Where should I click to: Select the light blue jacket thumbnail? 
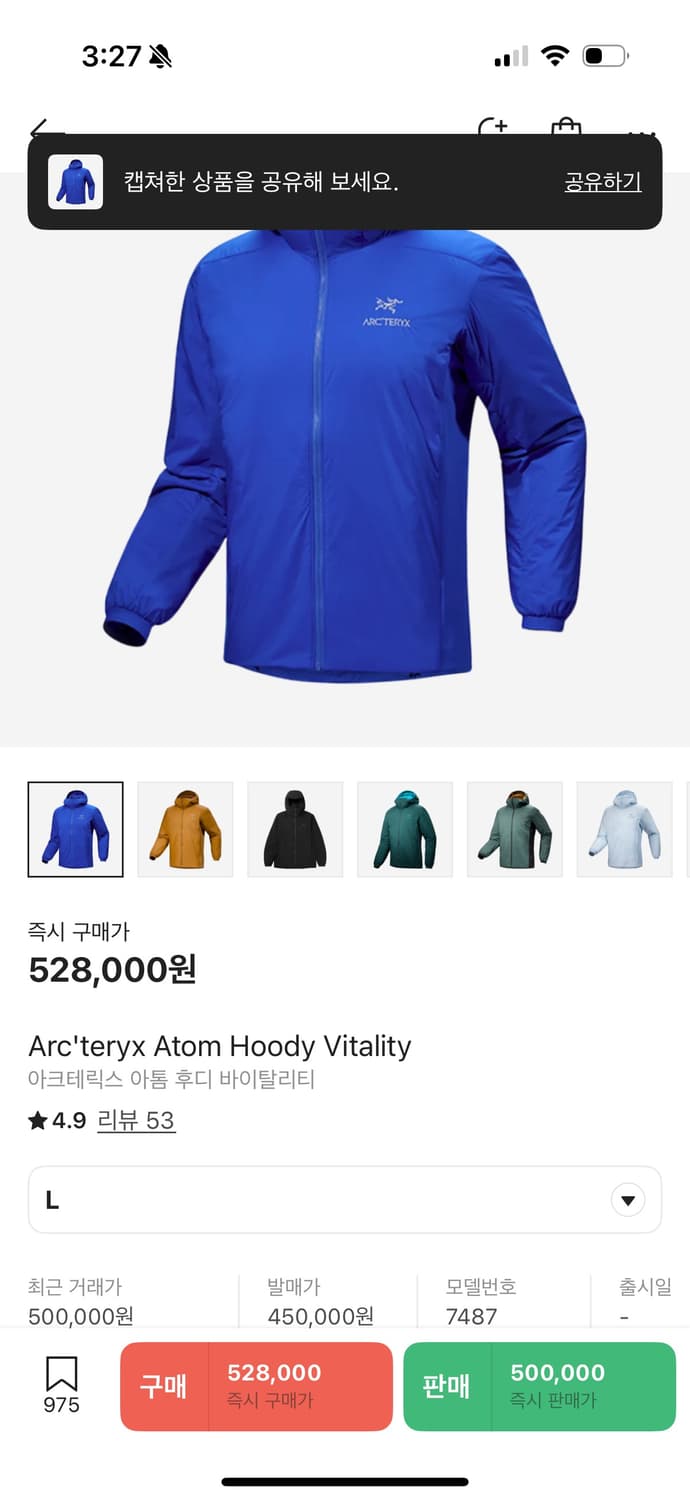tap(625, 829)
